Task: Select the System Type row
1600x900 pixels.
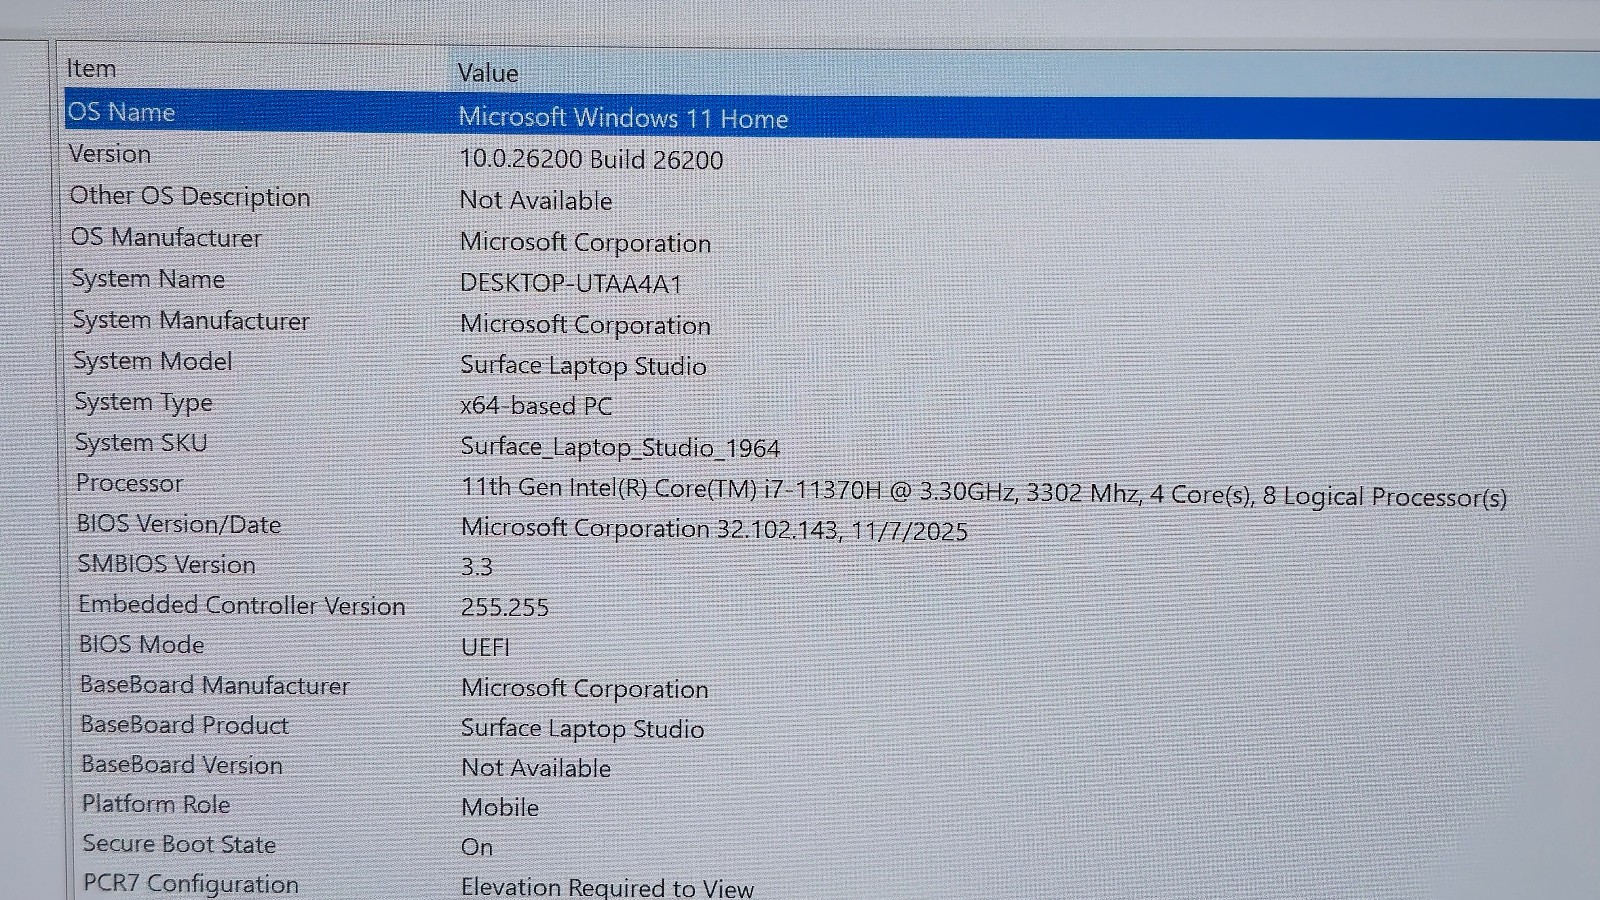Action: [x=144, y=402]
